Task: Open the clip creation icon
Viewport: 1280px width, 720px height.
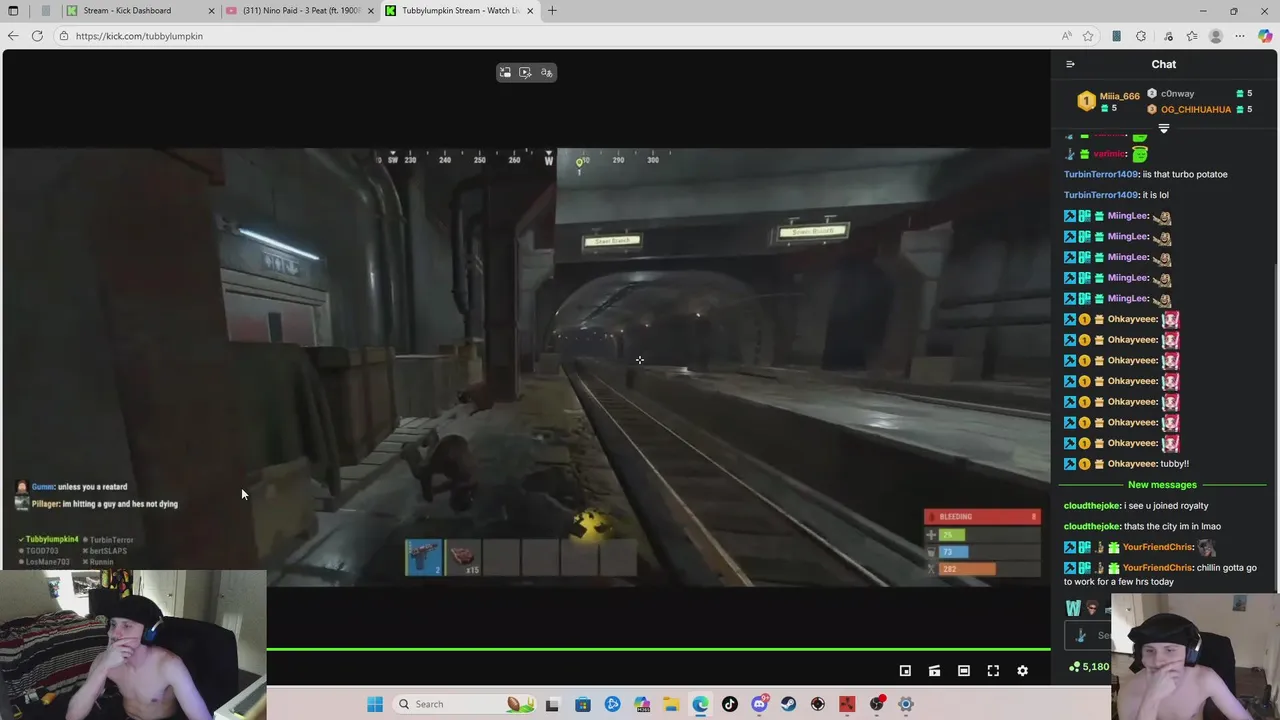Action: click(x=934, y=671)
